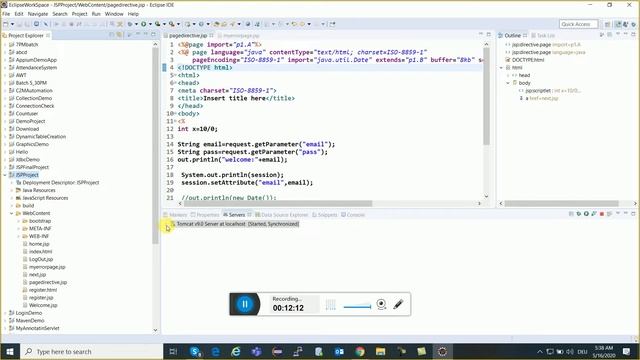Open File Explorer from taskbar
The width and height of the screenshot is (640, 360).
[x=380, y=351]
